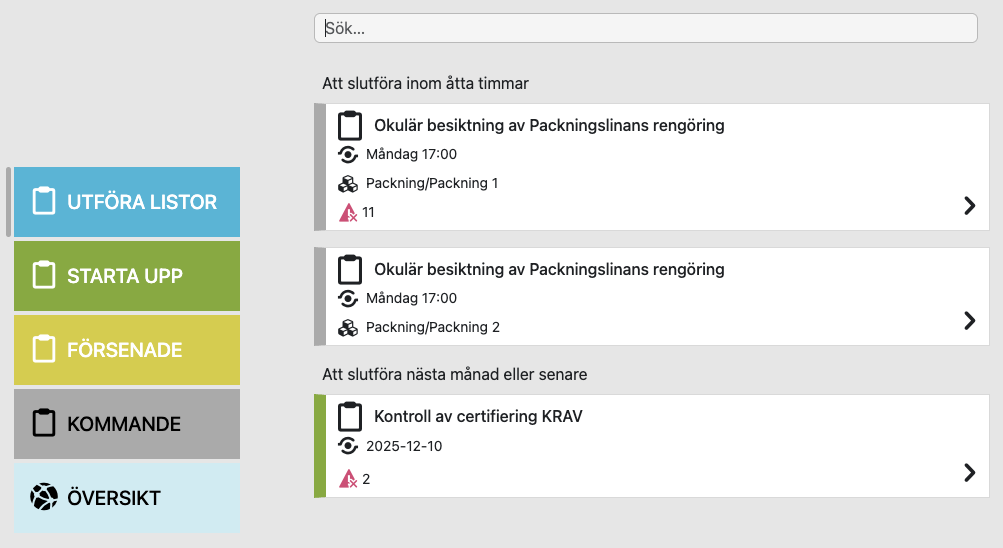Expand Kontroll av certifiering KRAV chevron
Viewport: 1003px width, 548px height.
pyautogui.click(x=969, y=472)
